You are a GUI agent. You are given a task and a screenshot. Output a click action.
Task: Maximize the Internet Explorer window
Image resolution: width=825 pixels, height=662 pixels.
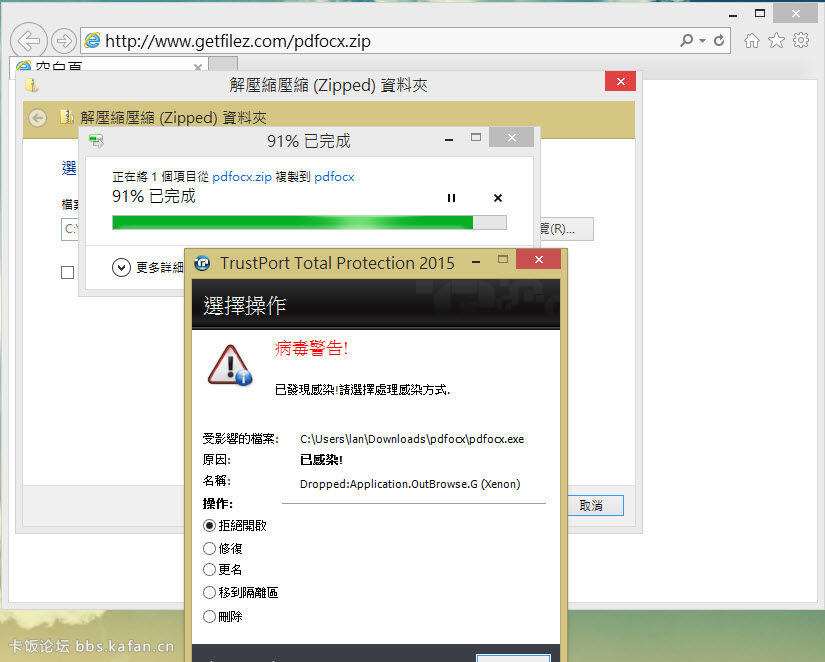point(760,13)
